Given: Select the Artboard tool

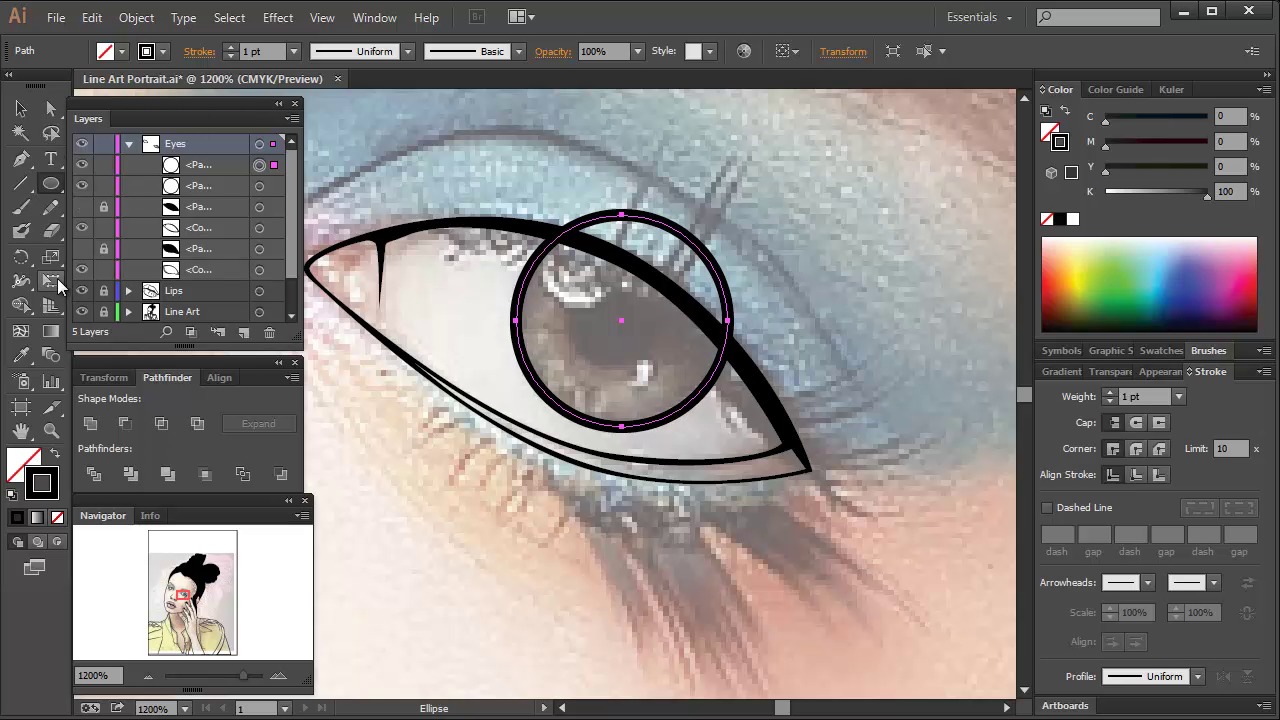Looking at the screenshot, I should (x=21, y=406).
